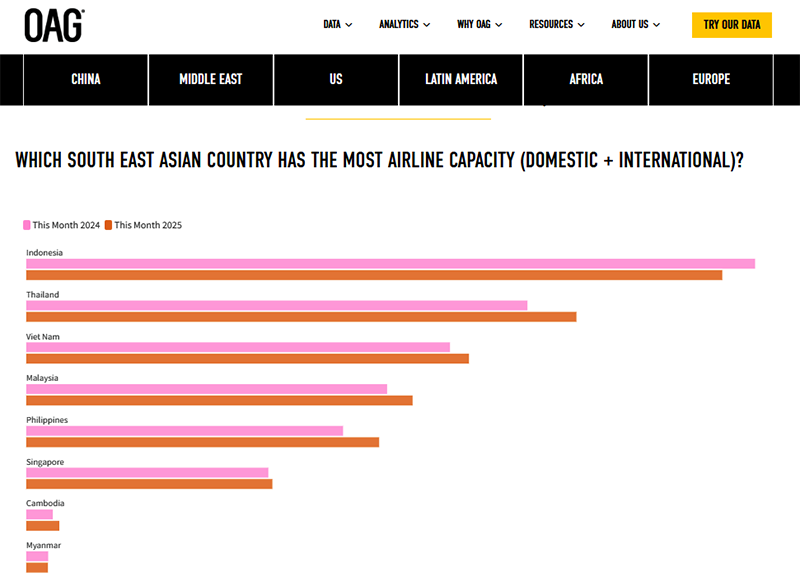Click Thailand's orange 2025 bar

(301, 317)
